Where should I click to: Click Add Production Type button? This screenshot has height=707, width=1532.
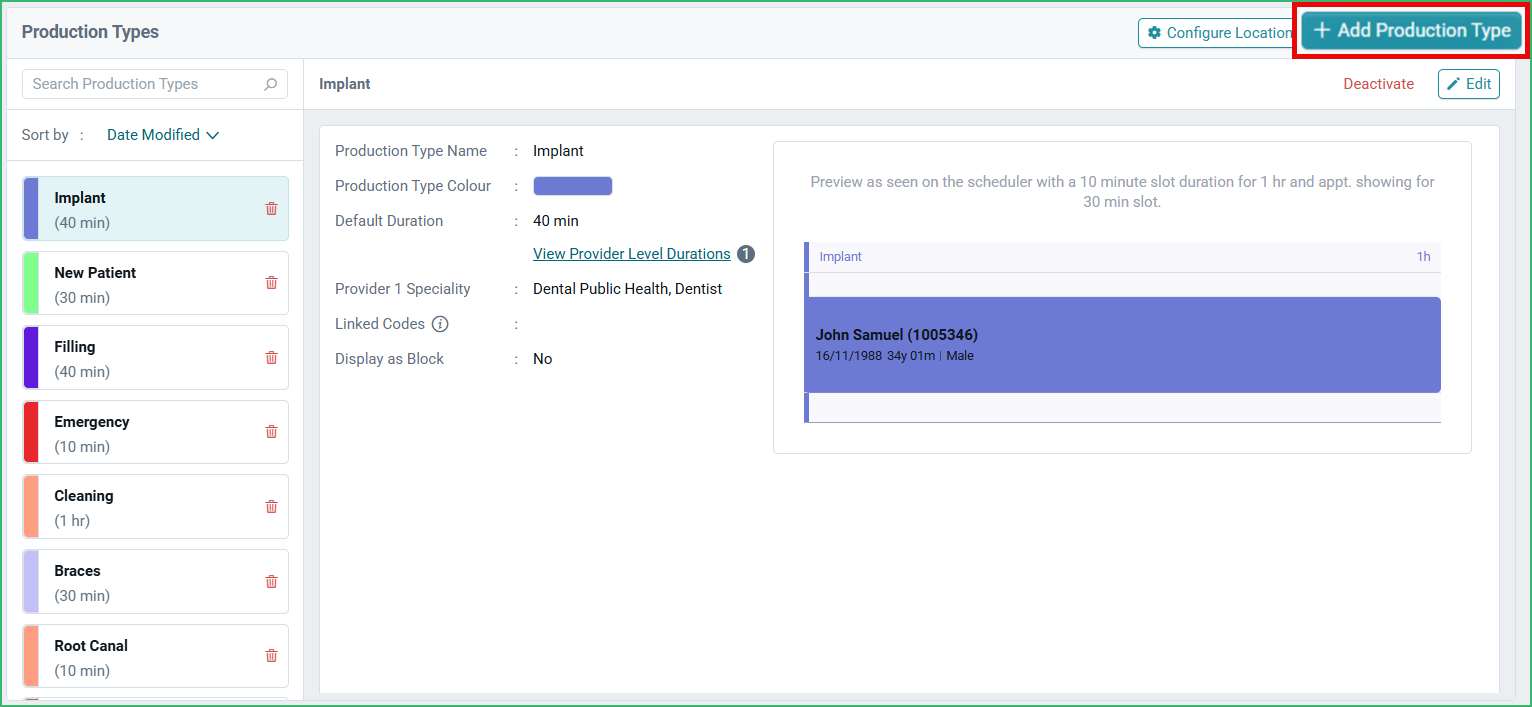coord(1411,30)
